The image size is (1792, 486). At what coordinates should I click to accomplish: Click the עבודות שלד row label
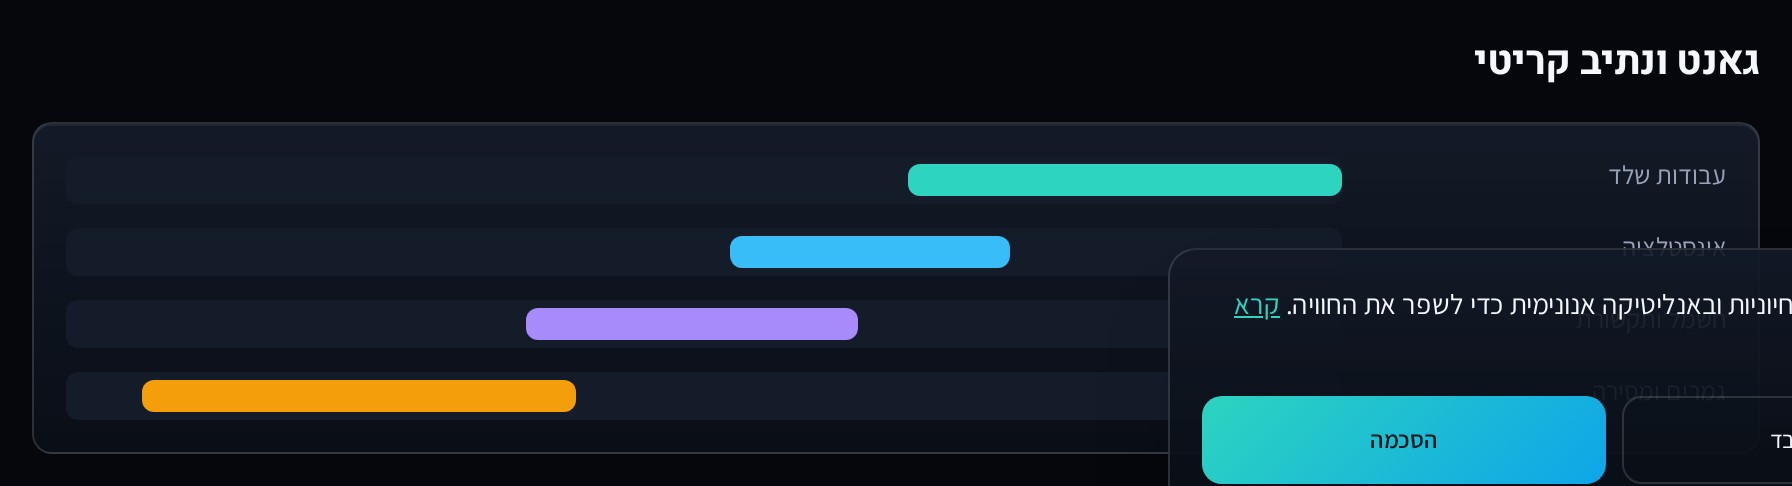pyautogui.click(x=1667, y=176)
